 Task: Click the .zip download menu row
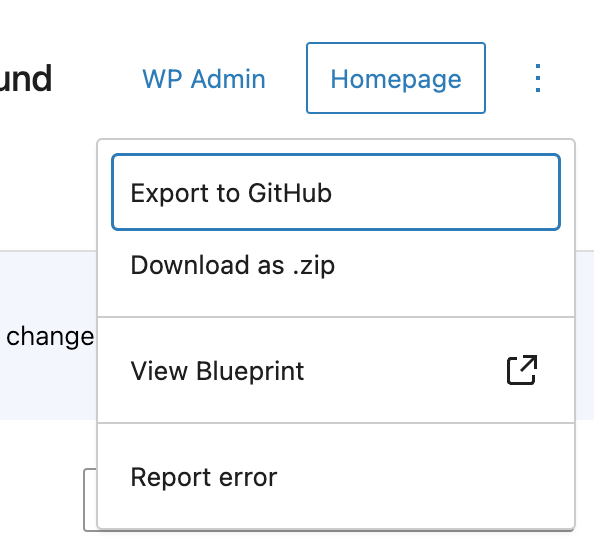[336, 265]
